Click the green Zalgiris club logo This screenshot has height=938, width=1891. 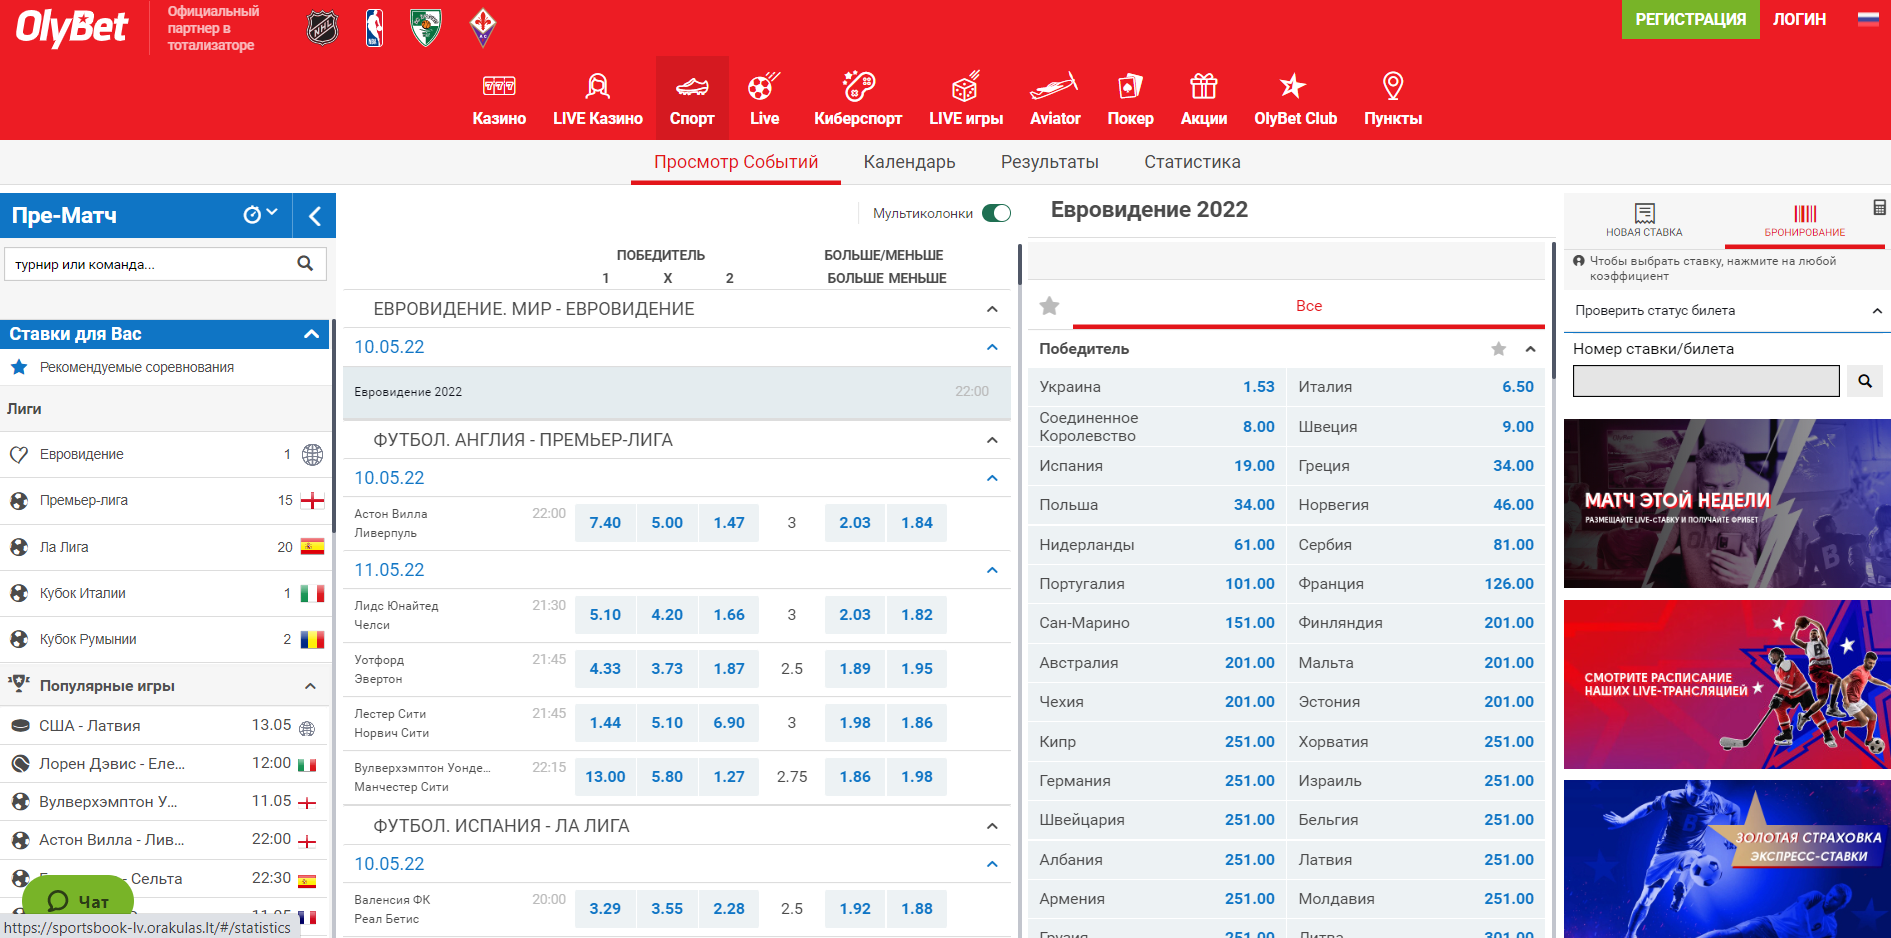coord(426,28)
